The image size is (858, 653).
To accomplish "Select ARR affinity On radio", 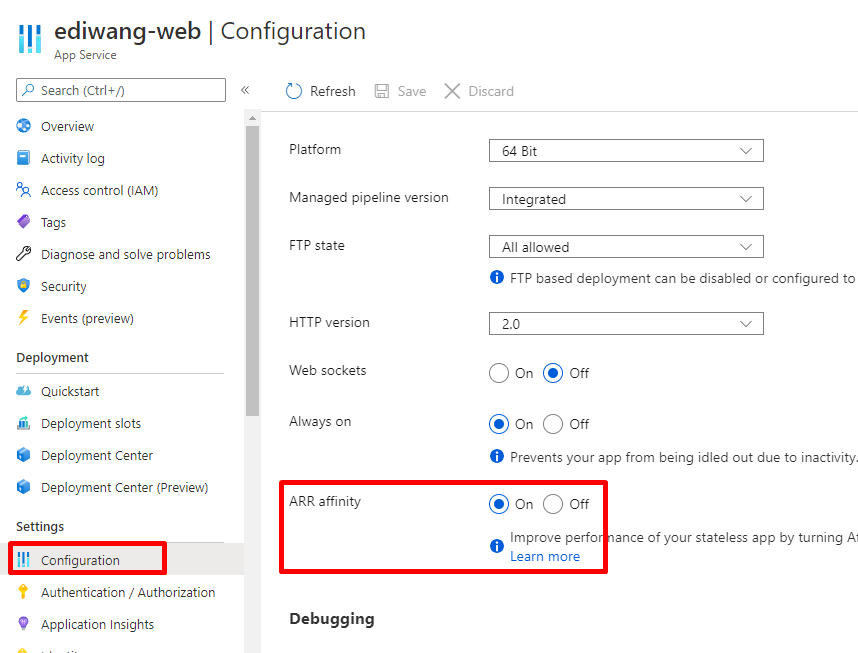I will point(498,504).
